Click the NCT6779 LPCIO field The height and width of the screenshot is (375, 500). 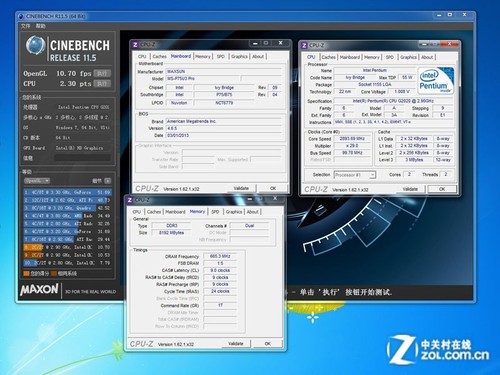[224, 103]
